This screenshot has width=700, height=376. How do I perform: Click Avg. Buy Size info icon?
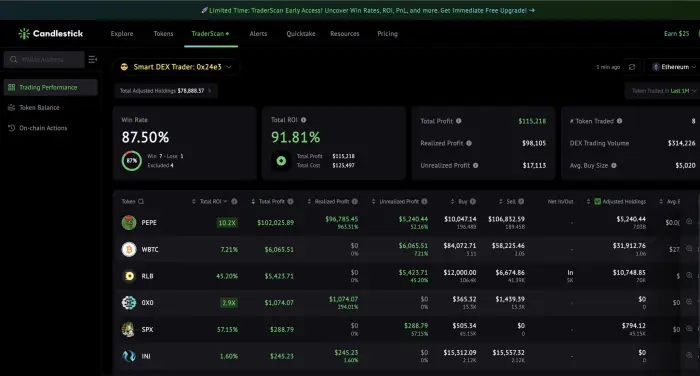click(x=614, y=165)
